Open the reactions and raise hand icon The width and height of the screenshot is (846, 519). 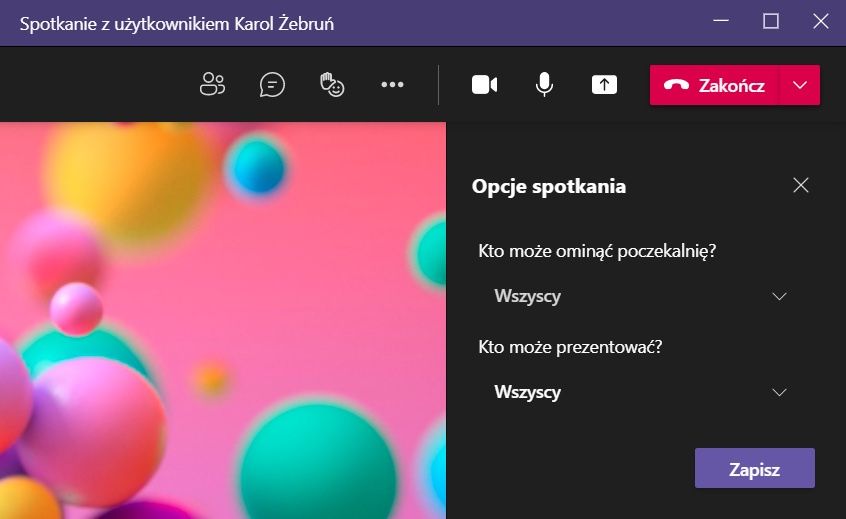point(332,85)
